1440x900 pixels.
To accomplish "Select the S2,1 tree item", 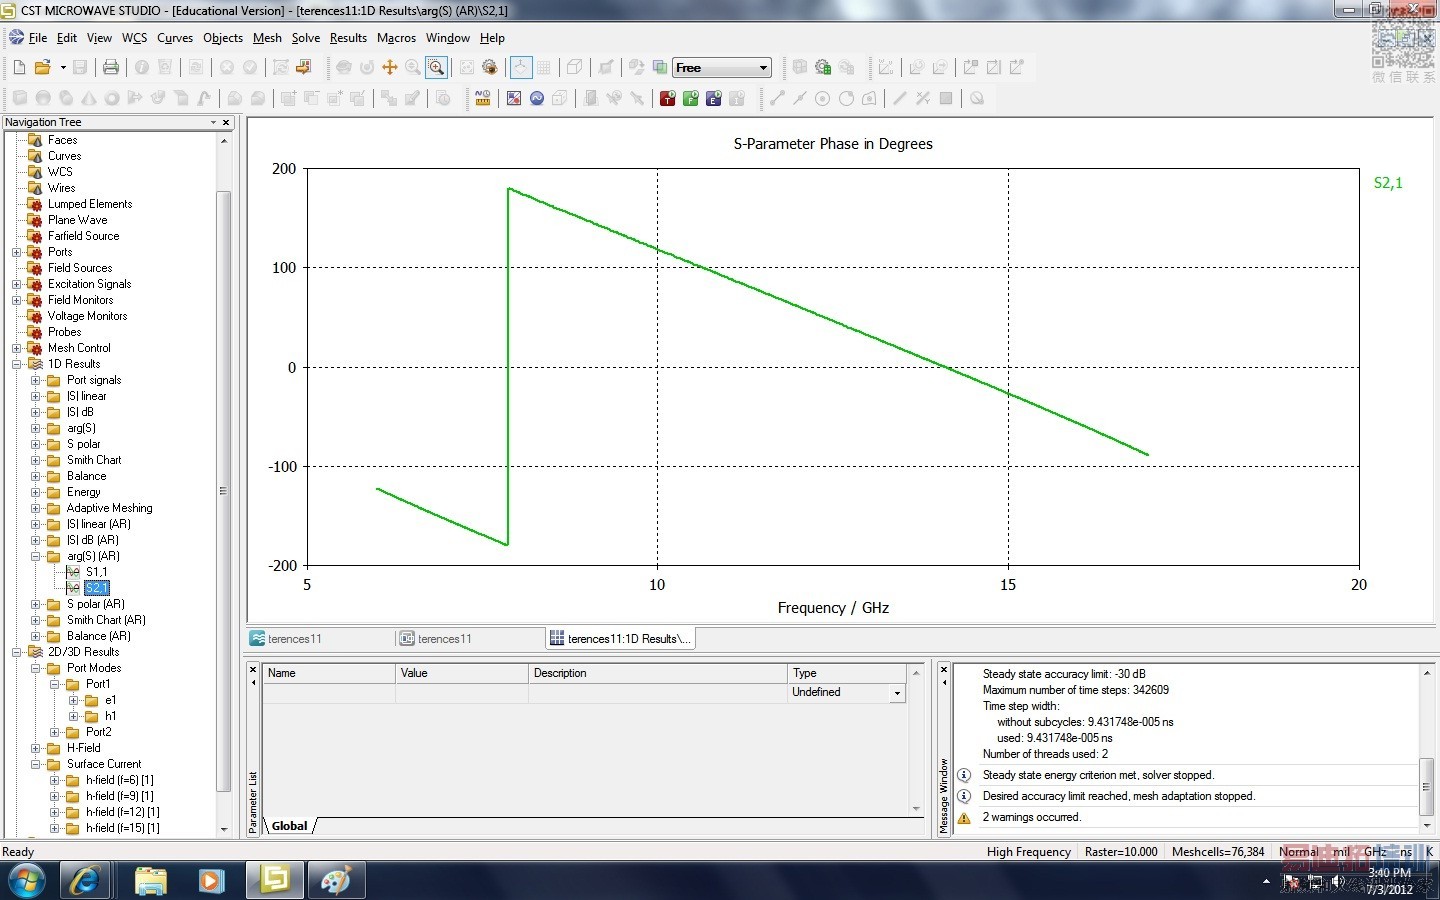I will [97, 588].
